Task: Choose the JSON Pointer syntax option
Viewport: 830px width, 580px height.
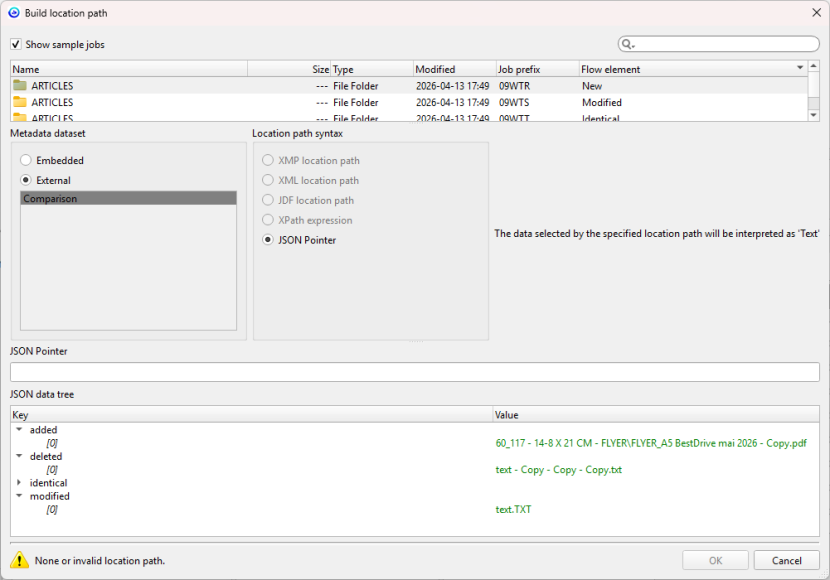Action: 268,240
